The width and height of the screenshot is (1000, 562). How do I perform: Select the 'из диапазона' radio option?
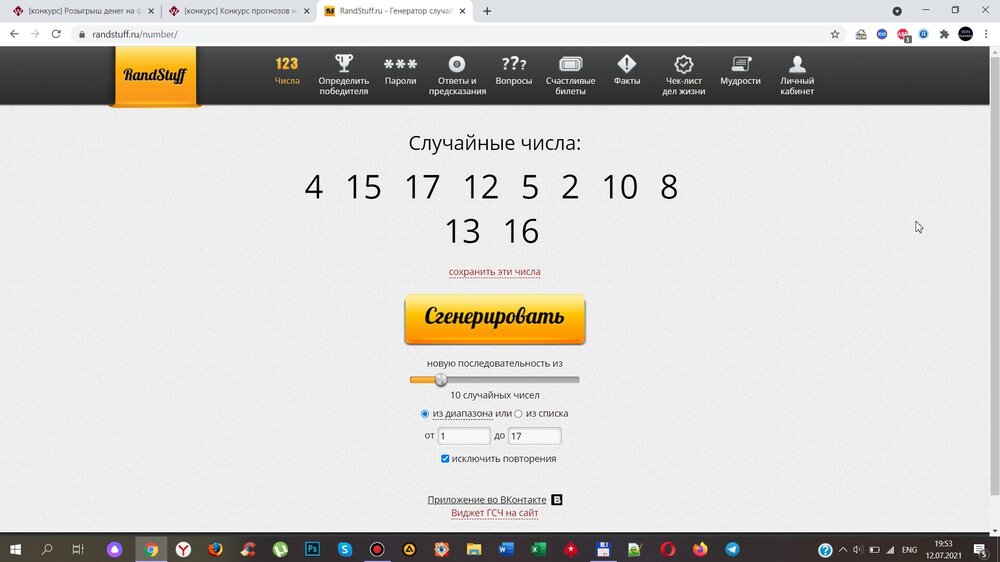[x=426, y=414]
